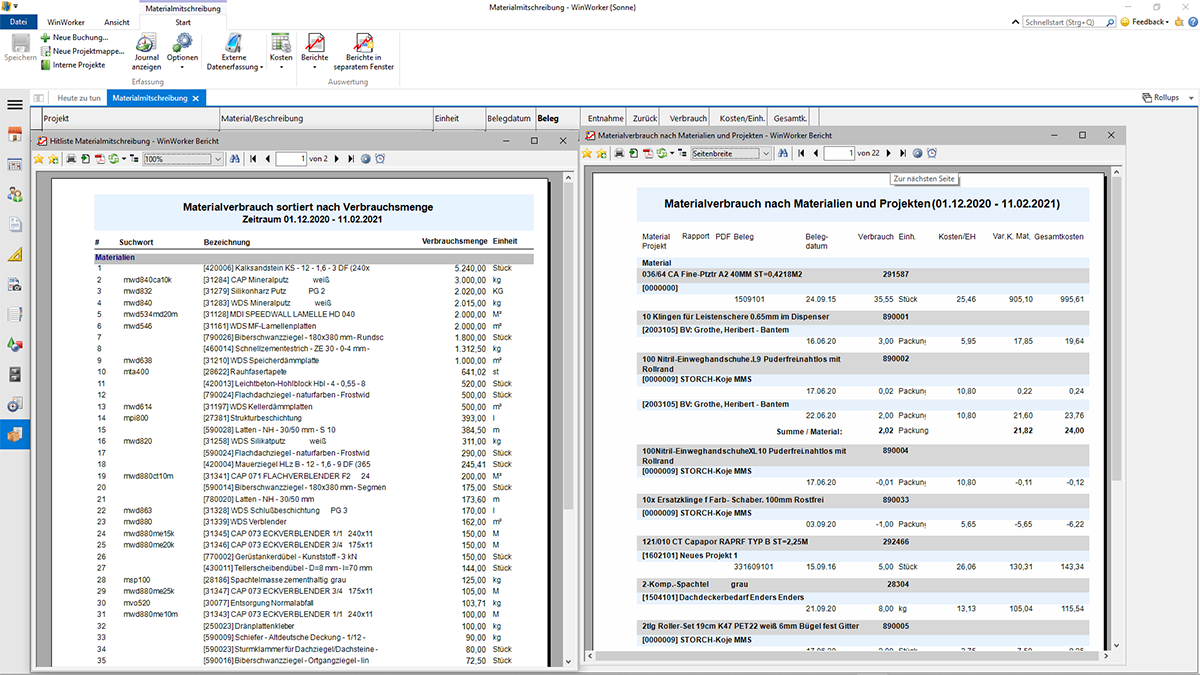Viewport: 1200px width, 675px height.
Task: Open the Heute zu tun tab
Action: [79, 98]
